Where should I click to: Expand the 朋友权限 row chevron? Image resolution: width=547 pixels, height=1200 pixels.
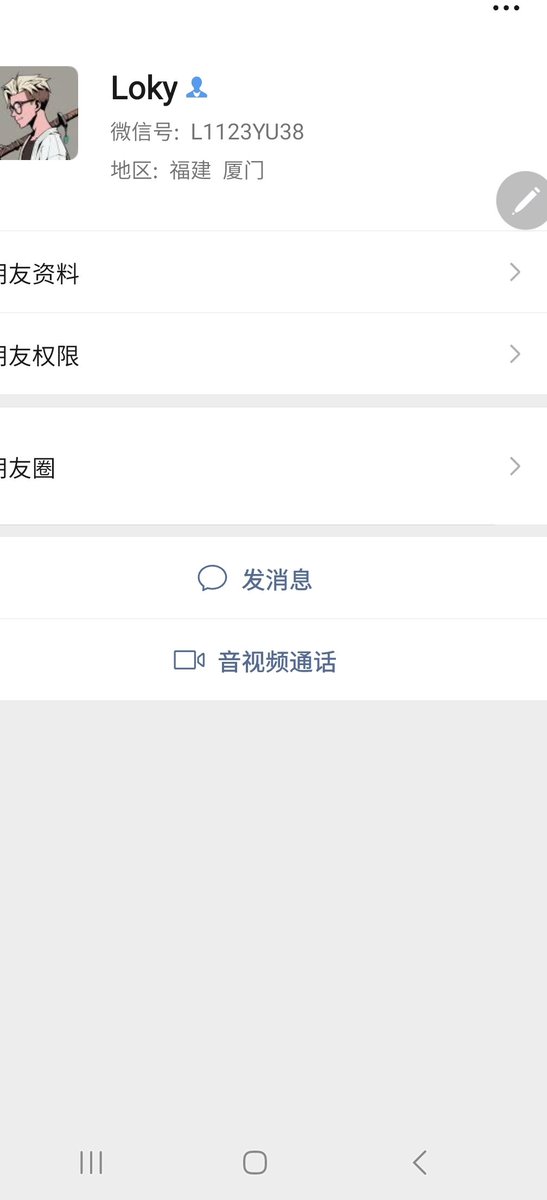515,354
